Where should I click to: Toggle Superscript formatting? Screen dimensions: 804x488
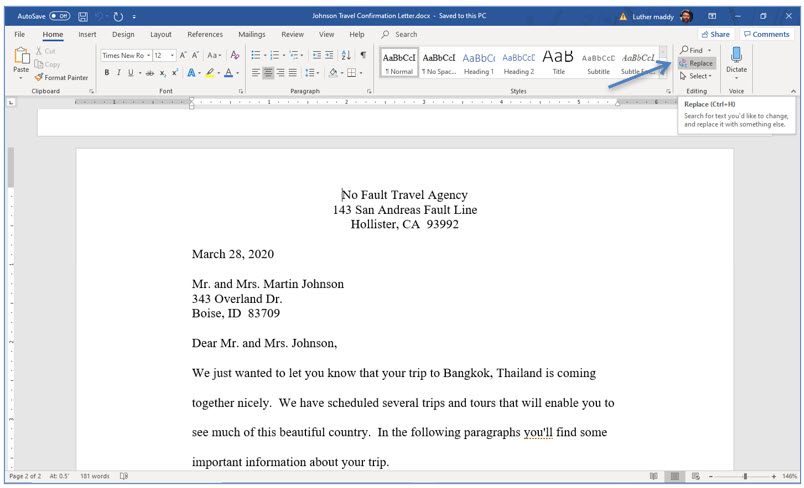tap(175, 73)
